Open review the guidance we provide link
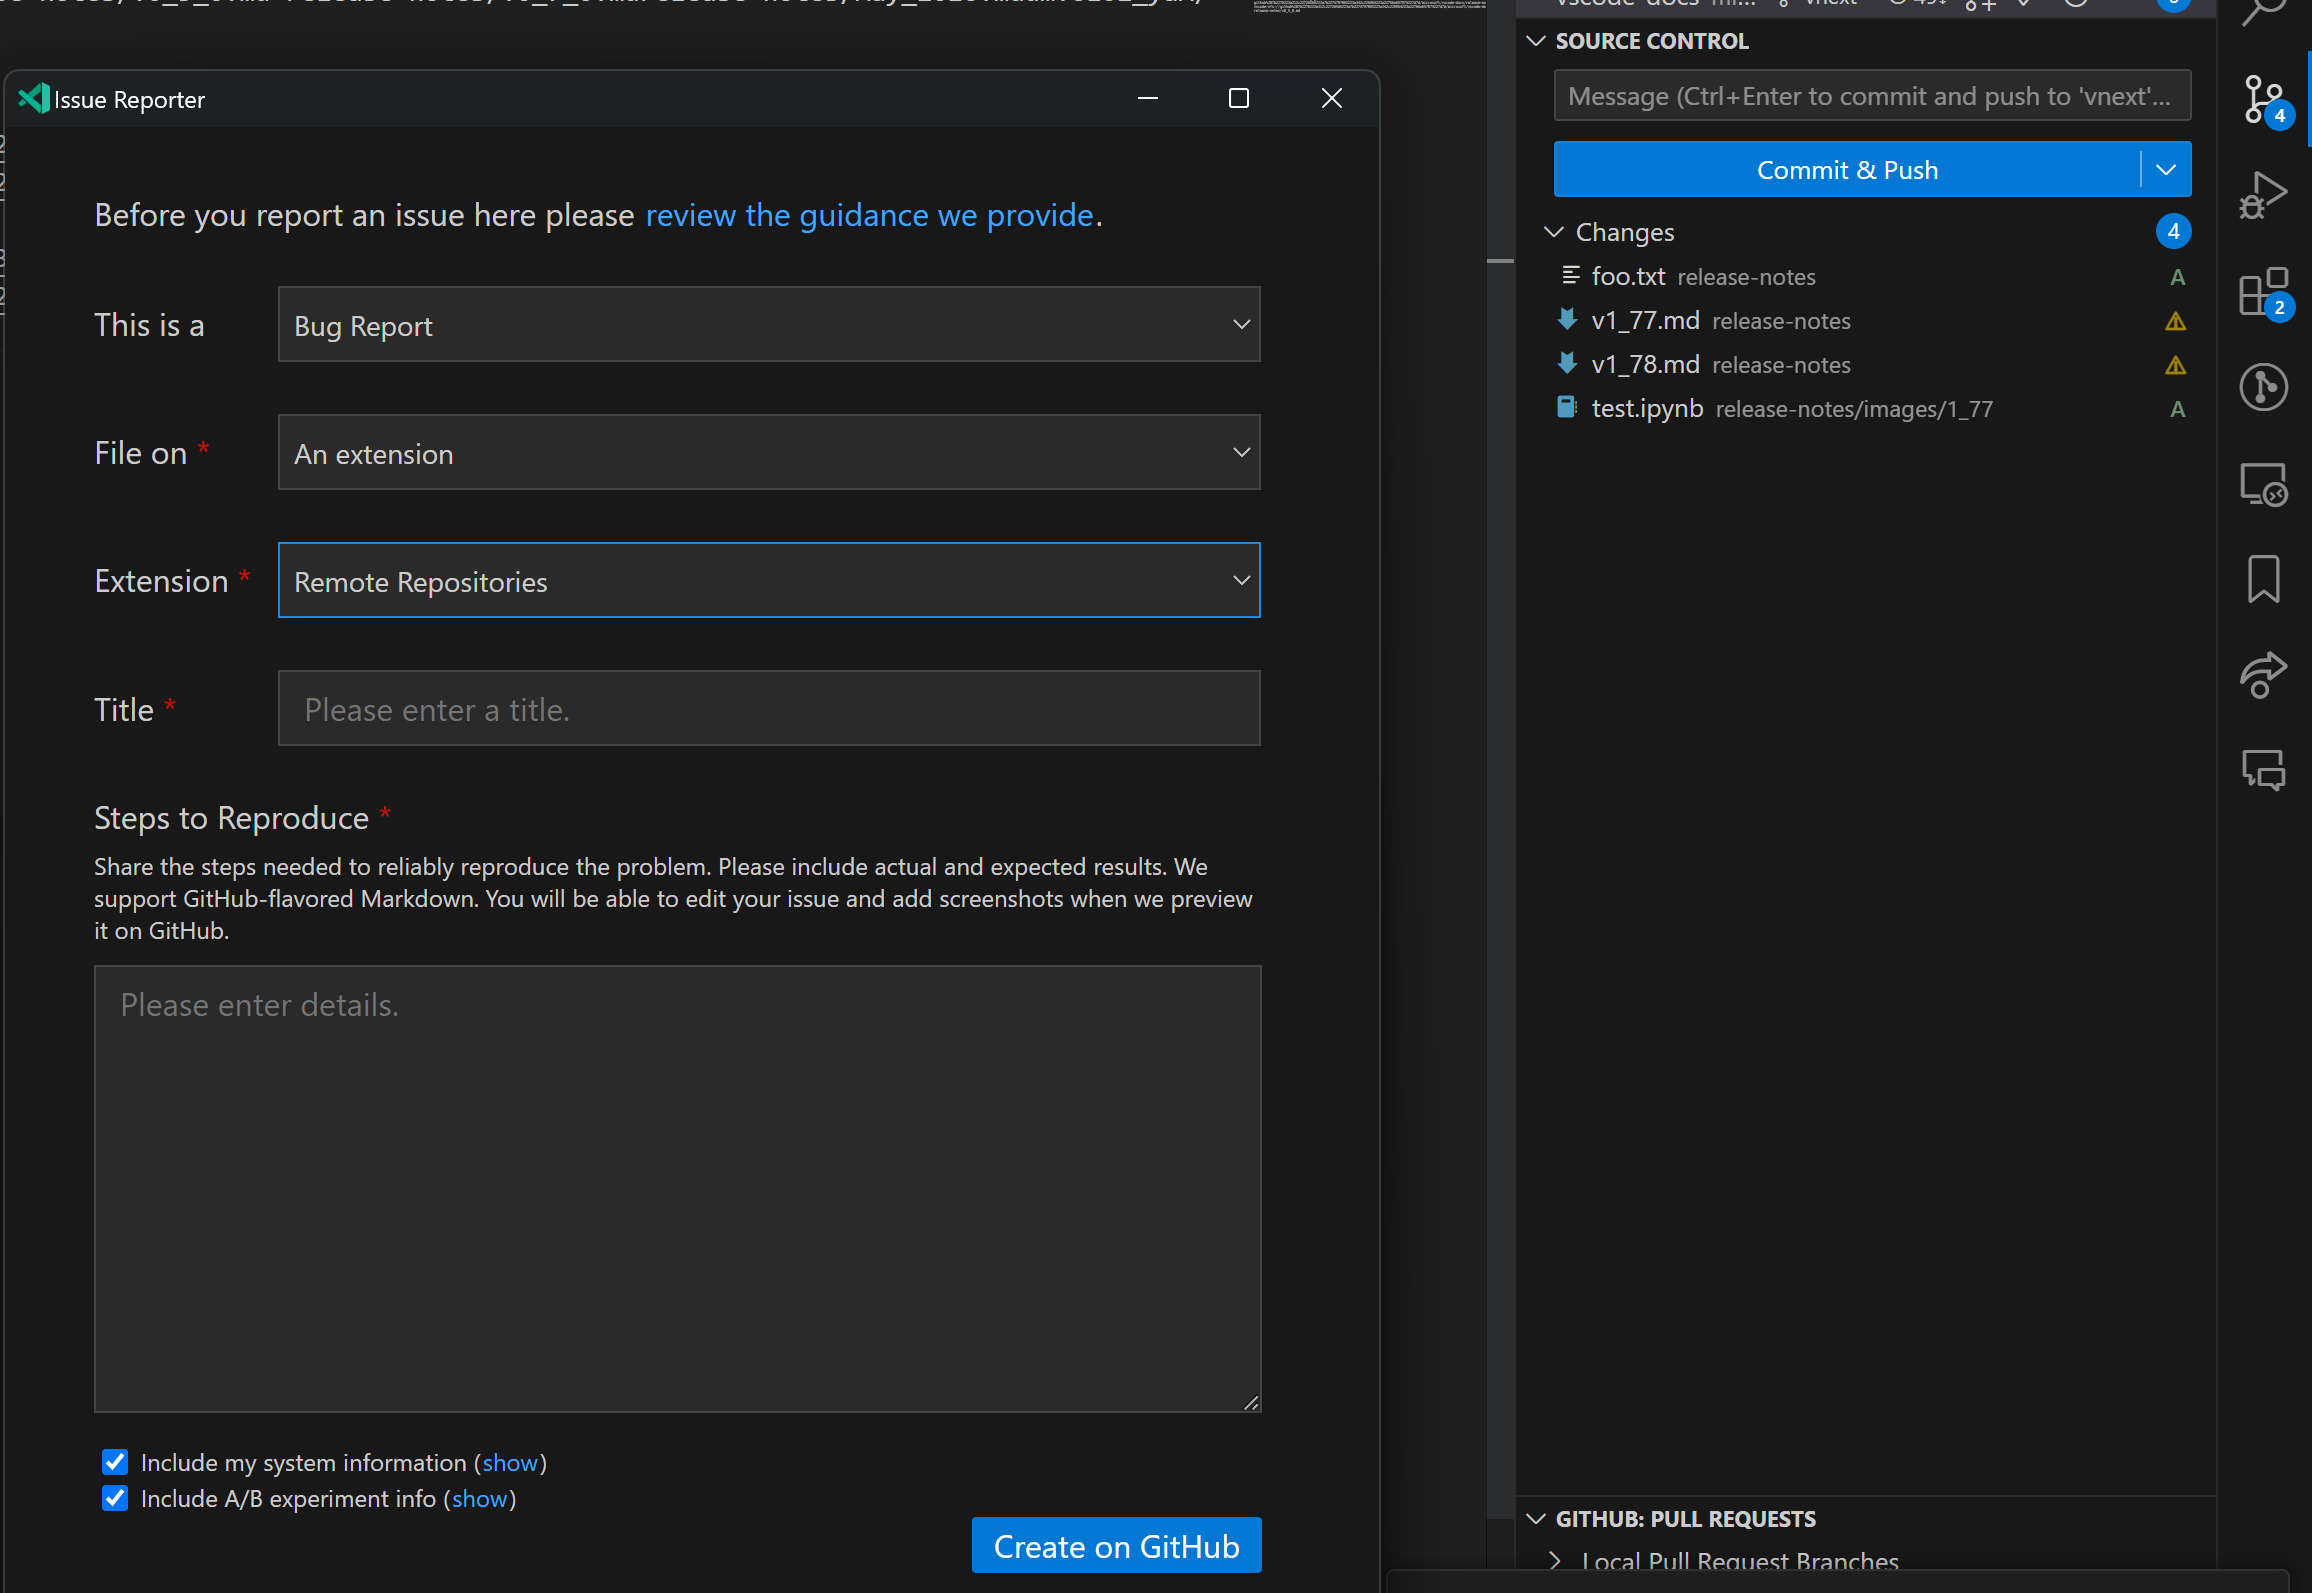Image resolution: width=2312 pixels, height=1593 pixels. click(x=868, y=215)
